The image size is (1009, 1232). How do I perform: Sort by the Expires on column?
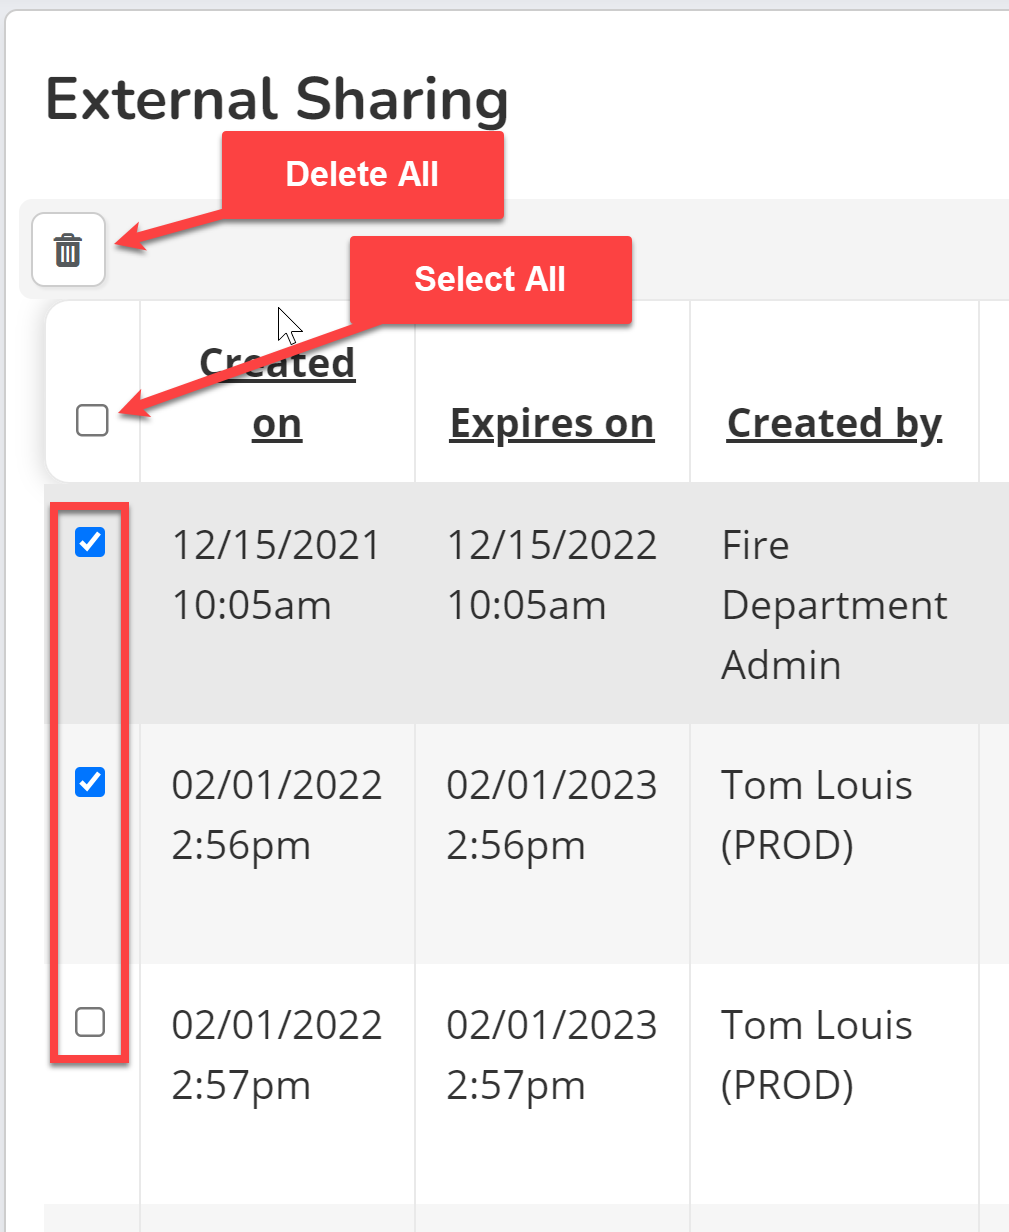[x=552, y=423]
